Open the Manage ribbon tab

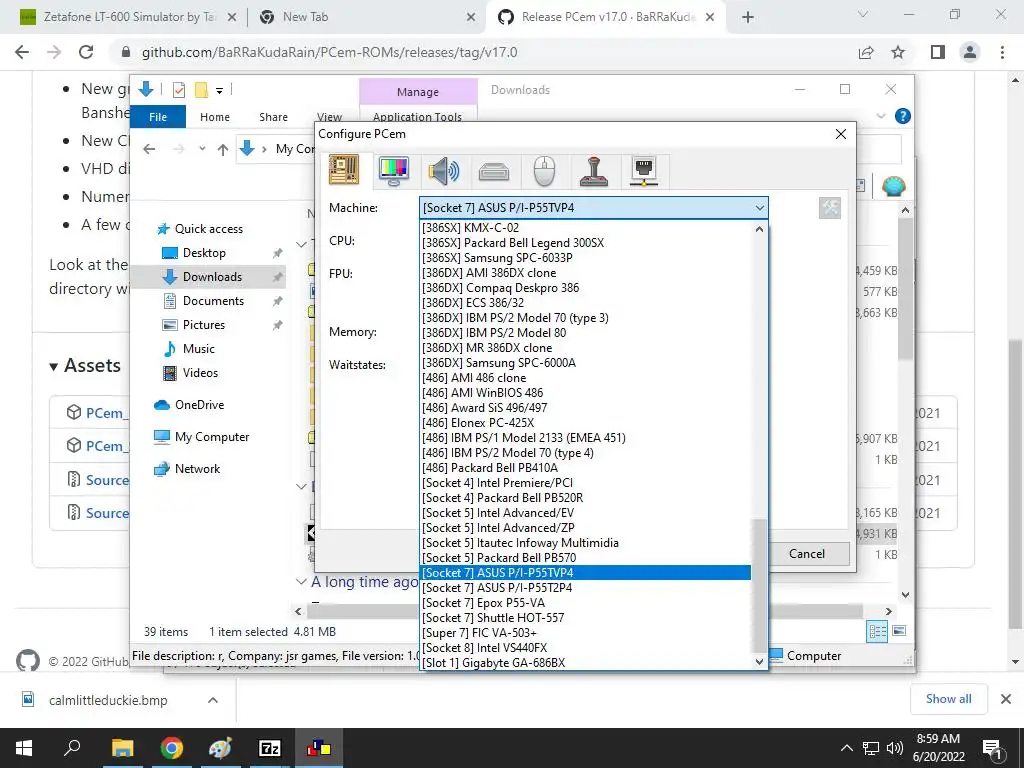pos(418,92)
